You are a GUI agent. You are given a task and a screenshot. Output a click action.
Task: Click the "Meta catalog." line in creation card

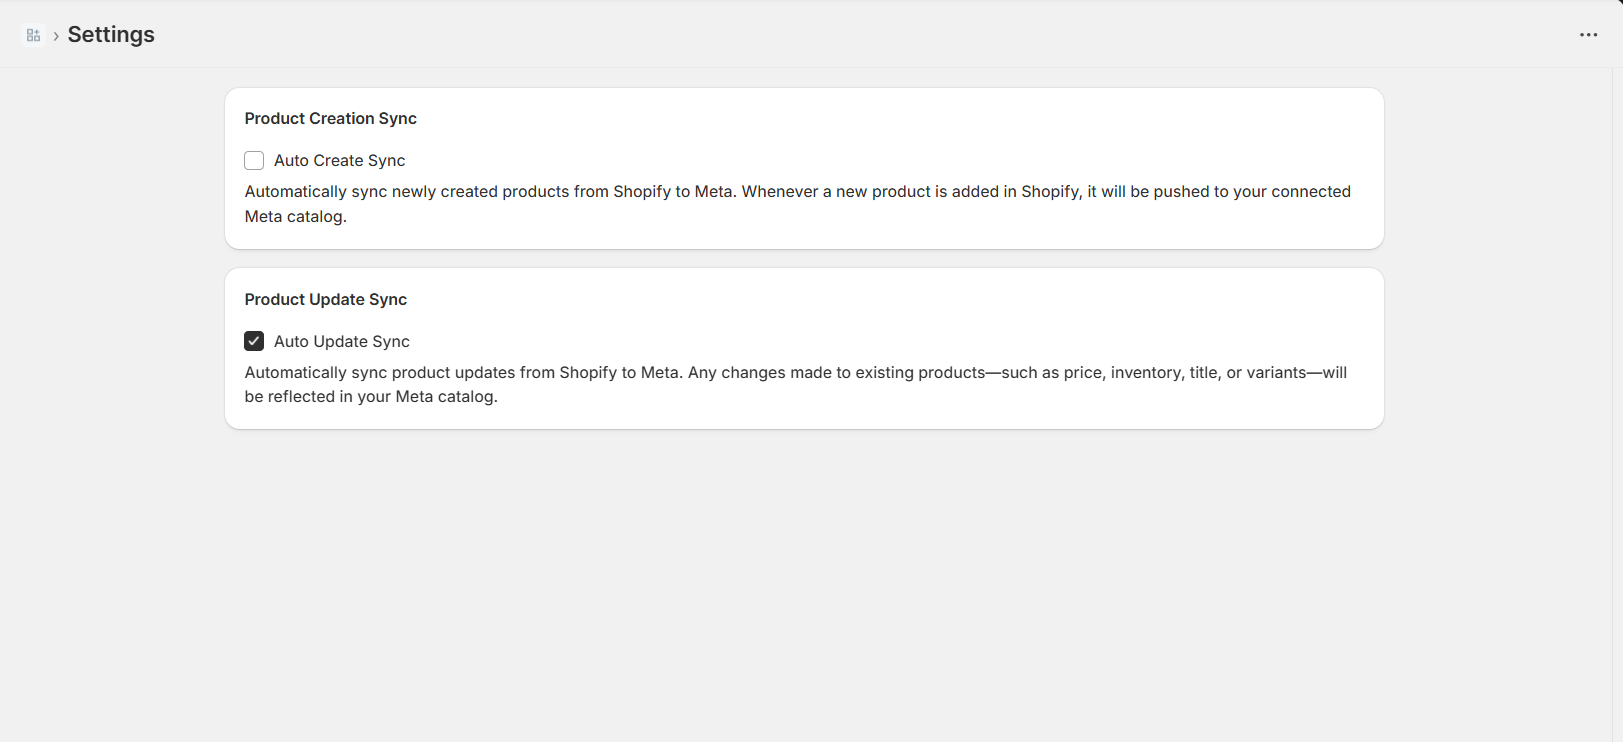pyautogui.click(x=295, y=217)
